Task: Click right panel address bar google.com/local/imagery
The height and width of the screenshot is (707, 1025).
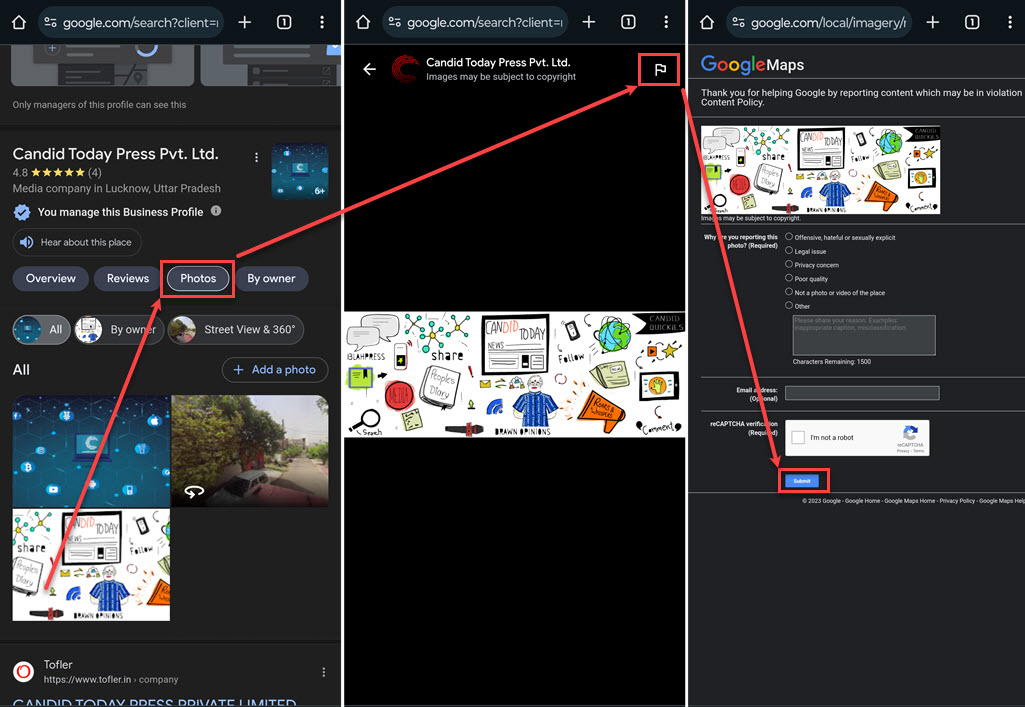Action: 819,22
